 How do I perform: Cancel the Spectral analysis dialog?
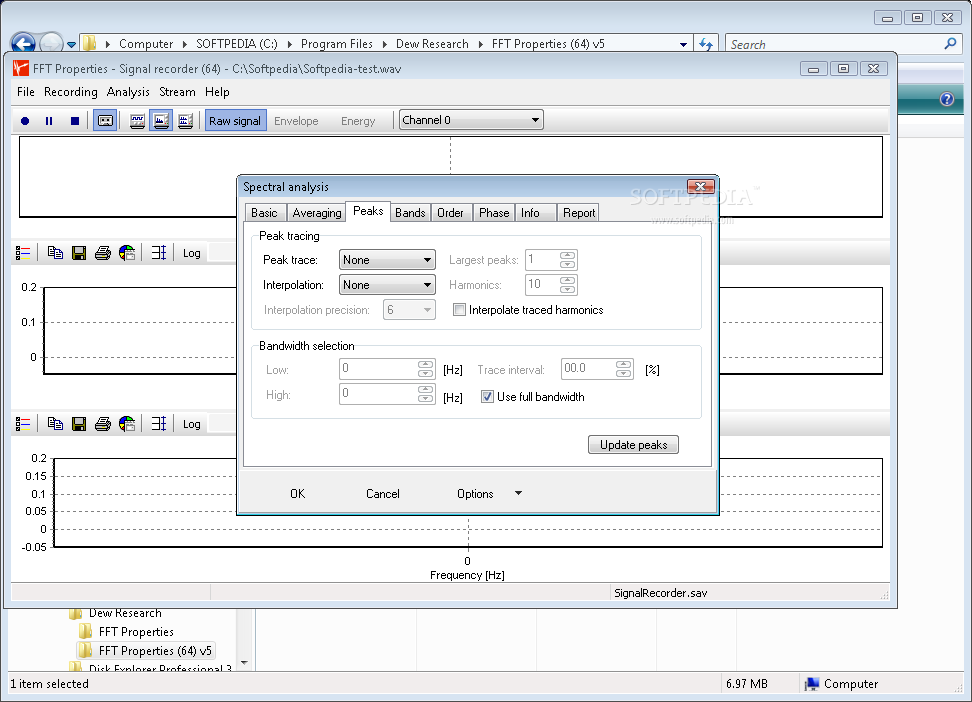pyautogui.click(x=382, y=494)
